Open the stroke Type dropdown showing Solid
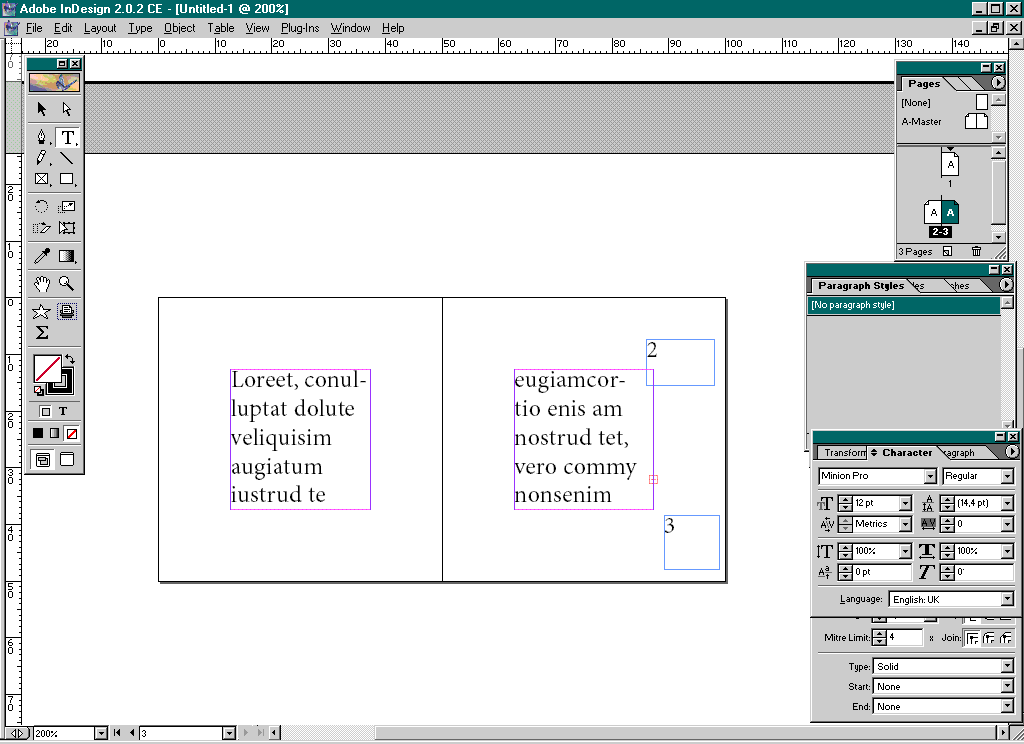The width and height of the screenshot is (1024, 744). [1007, 666]
